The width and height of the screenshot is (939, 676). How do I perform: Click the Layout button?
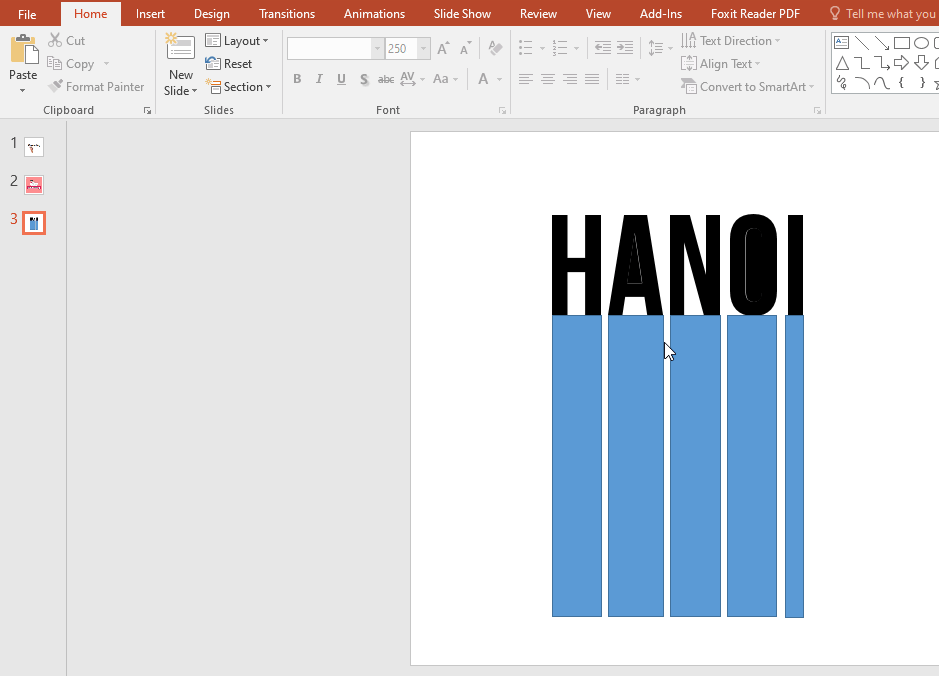(x=236, y=40)
